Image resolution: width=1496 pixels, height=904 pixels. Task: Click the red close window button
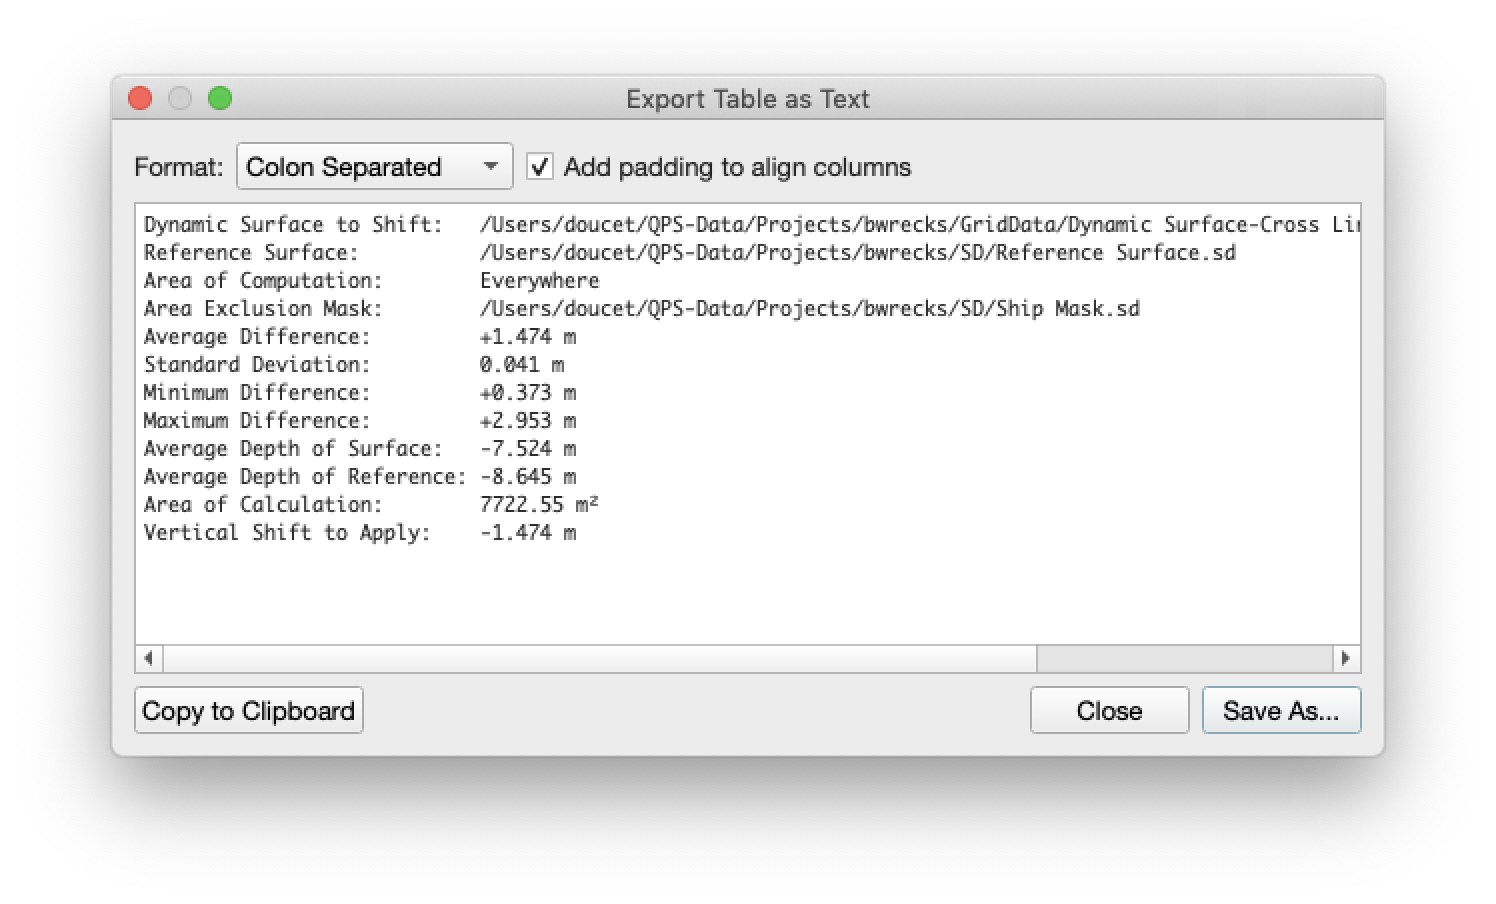(x=140, y=98)
